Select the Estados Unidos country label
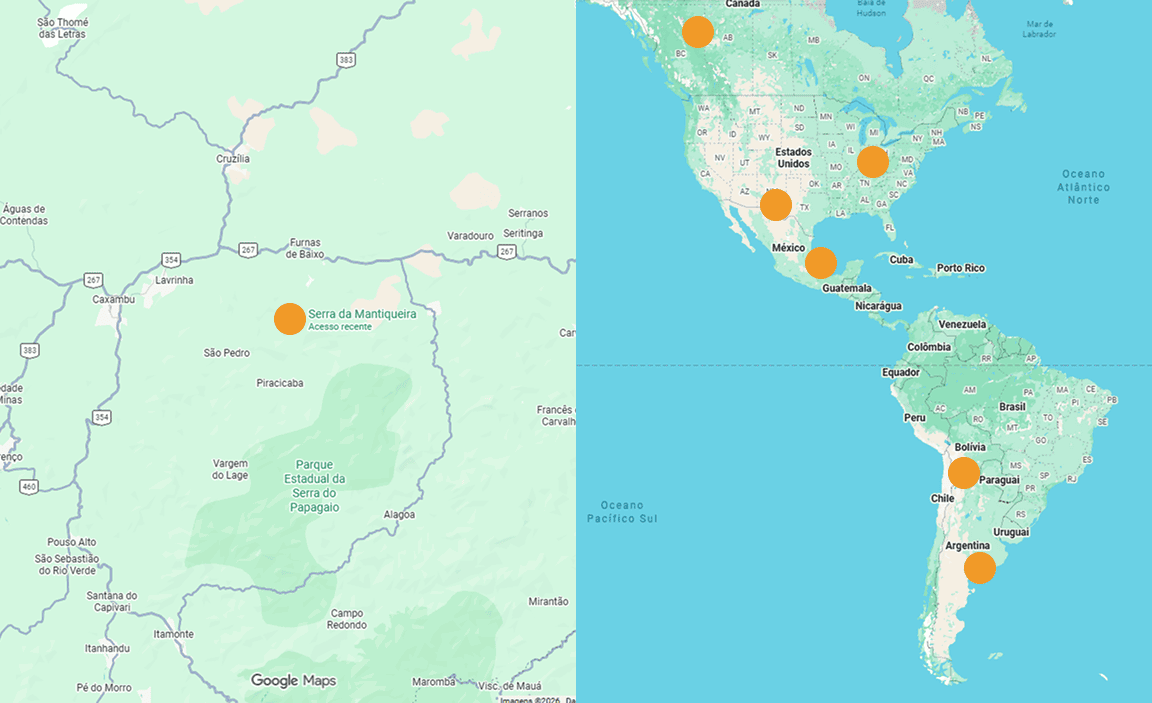Screen dimensions: 1152x703 (793, 158)
